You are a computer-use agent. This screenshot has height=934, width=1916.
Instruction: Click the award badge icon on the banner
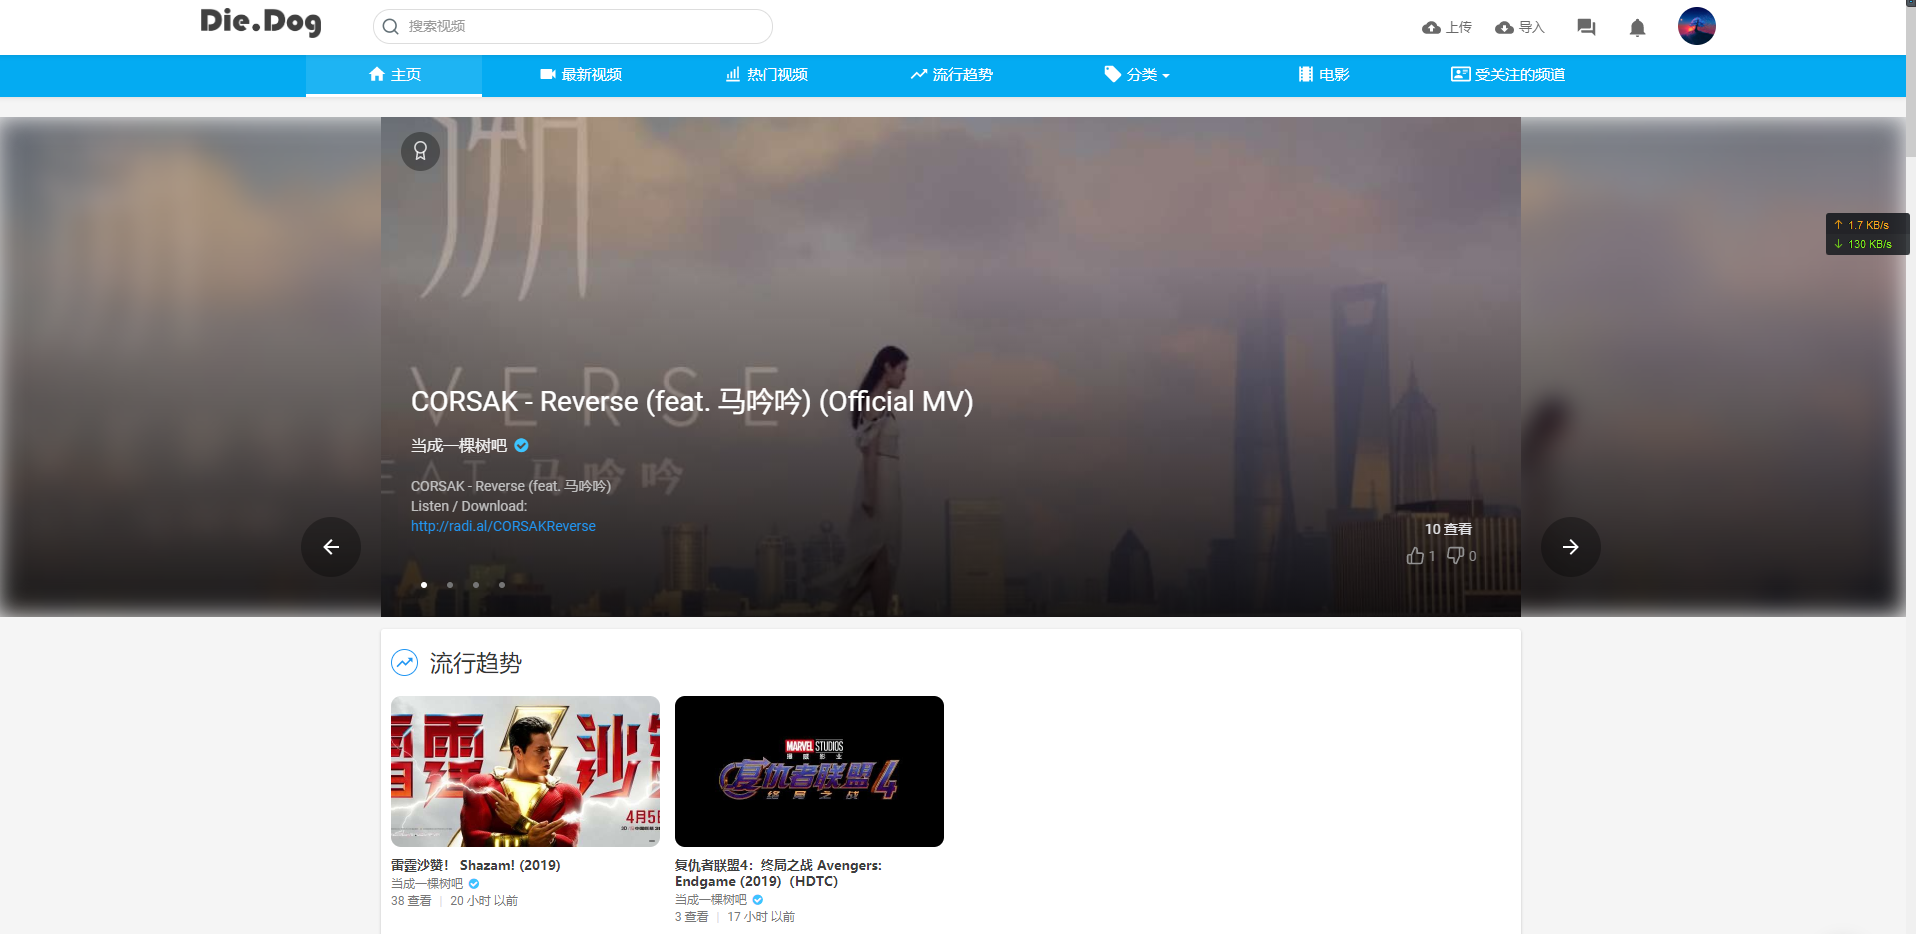[x=420, y=151]
